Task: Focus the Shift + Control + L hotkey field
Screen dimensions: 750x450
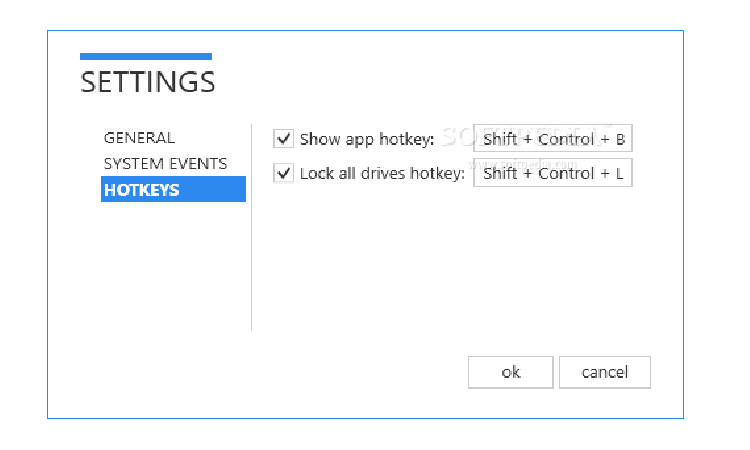Action: [553, 173]
